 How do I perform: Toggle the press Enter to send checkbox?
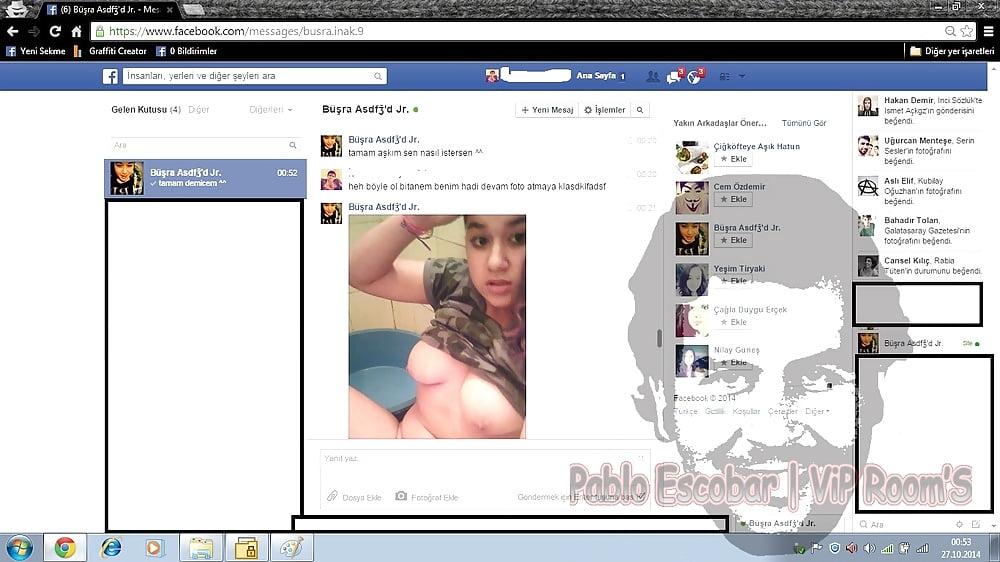point(640,496)
